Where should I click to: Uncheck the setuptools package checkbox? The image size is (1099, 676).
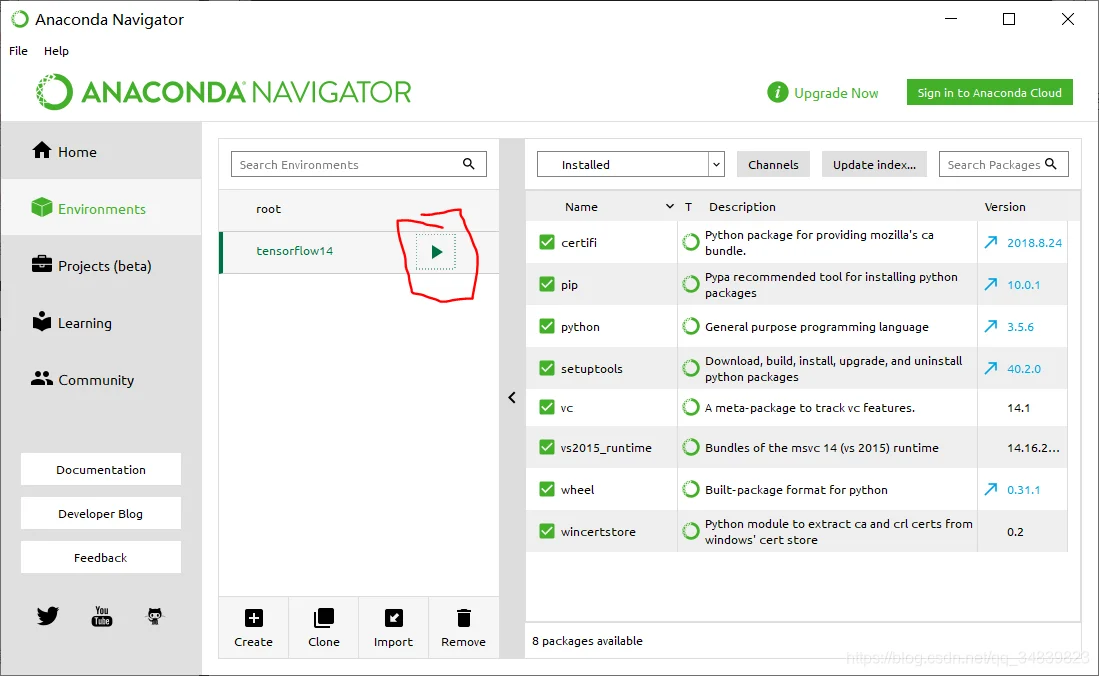[547, 368]
